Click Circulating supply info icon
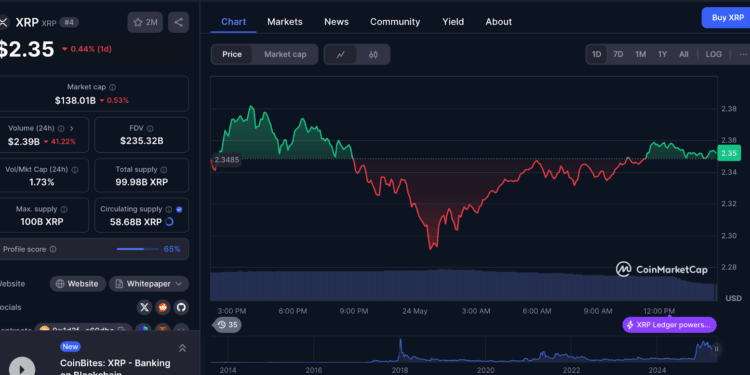 (168, 210)
